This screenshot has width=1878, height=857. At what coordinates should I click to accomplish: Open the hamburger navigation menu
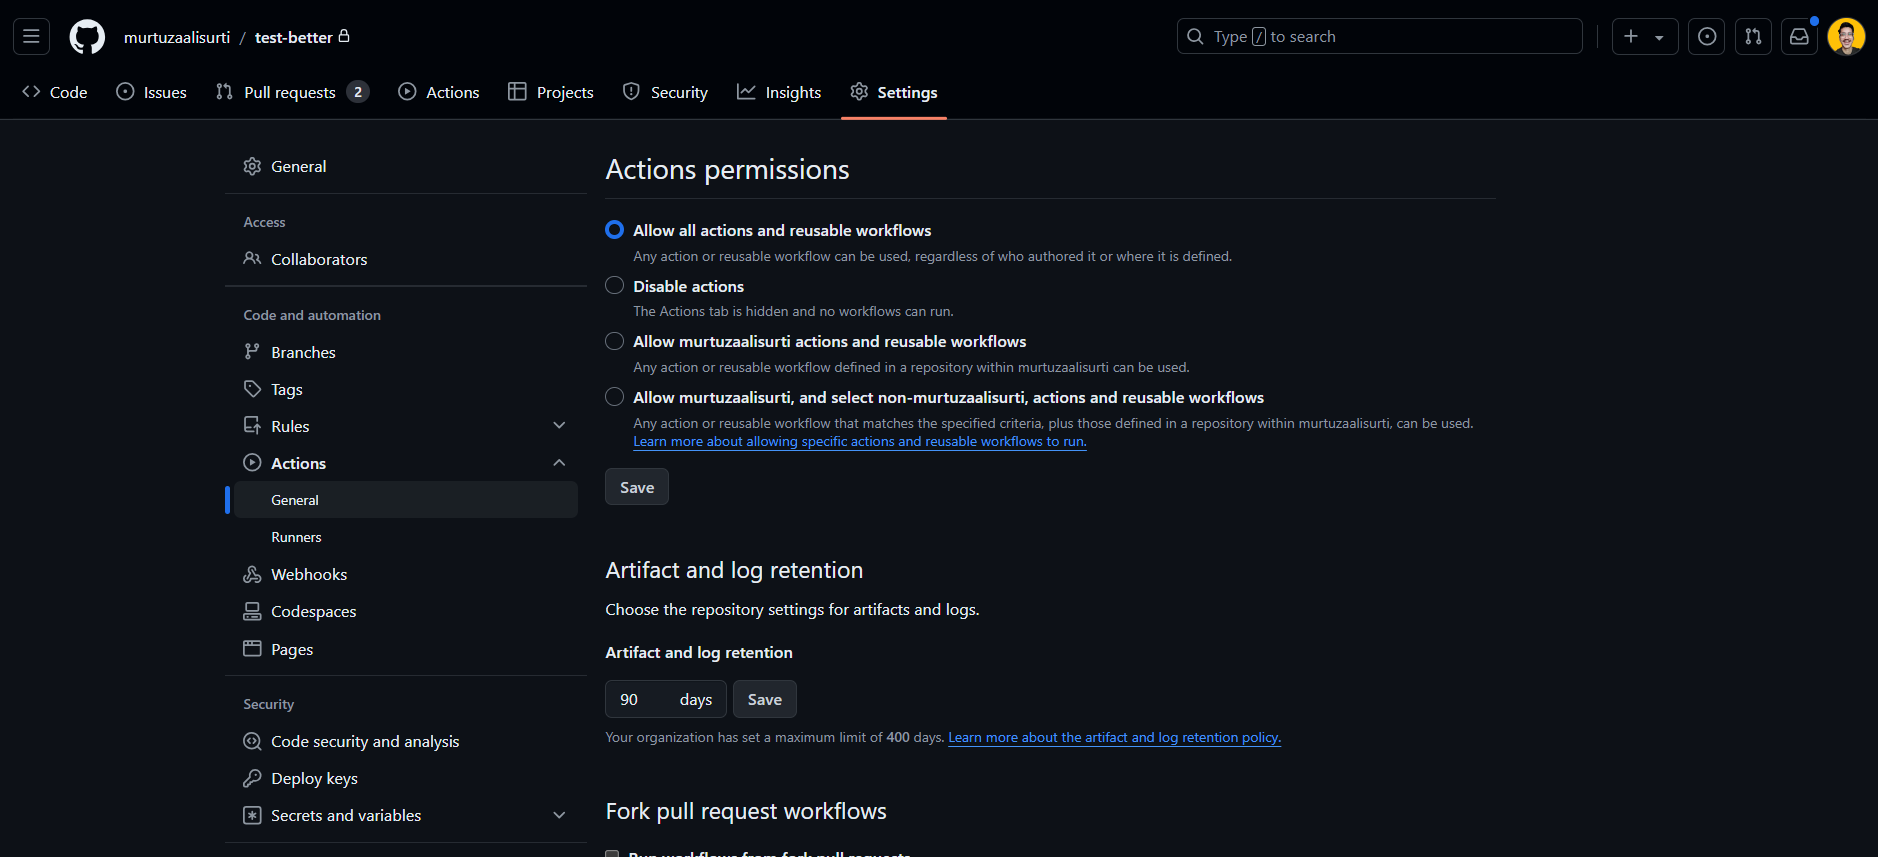coord(31,37)
